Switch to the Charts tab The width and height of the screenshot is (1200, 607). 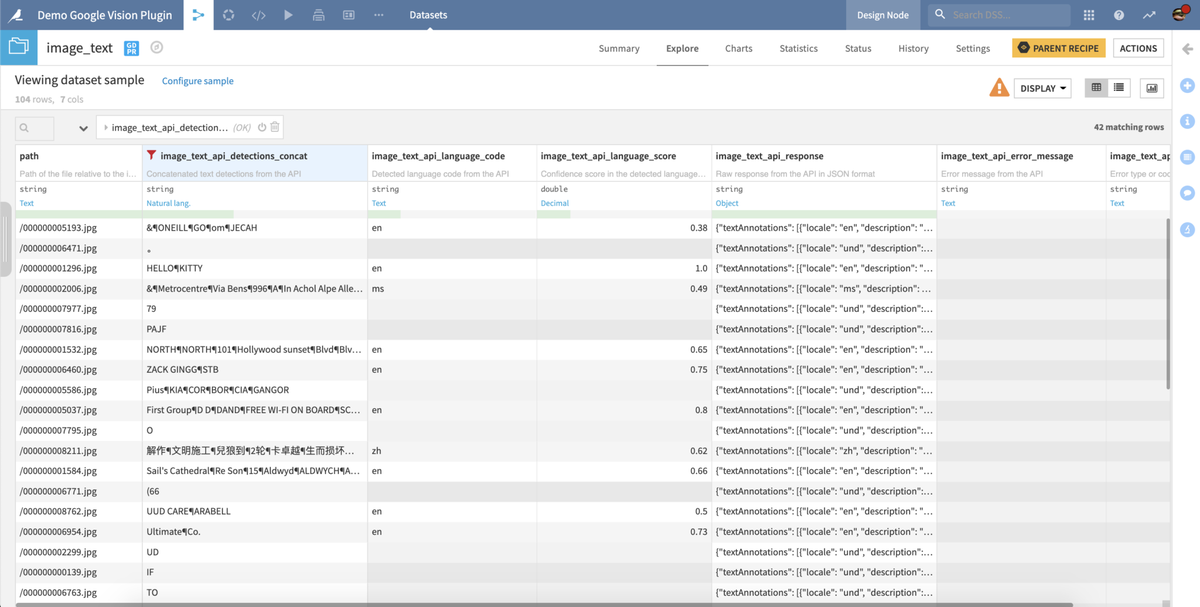(x=739, y=48)
